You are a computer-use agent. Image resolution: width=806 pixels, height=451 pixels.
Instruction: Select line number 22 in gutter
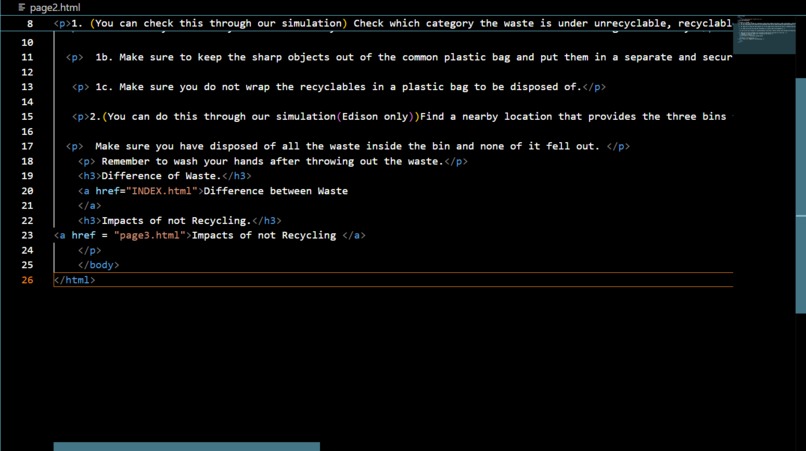tap(27, 221)
